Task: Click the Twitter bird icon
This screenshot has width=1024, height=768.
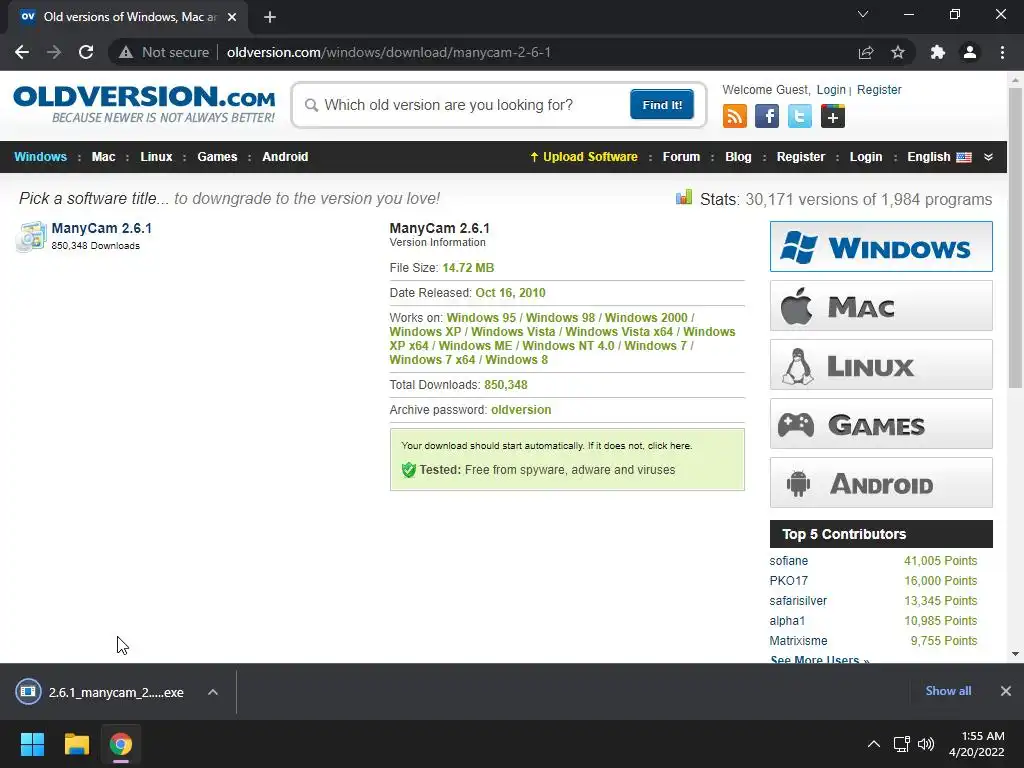Action: [x=799, y=117]
